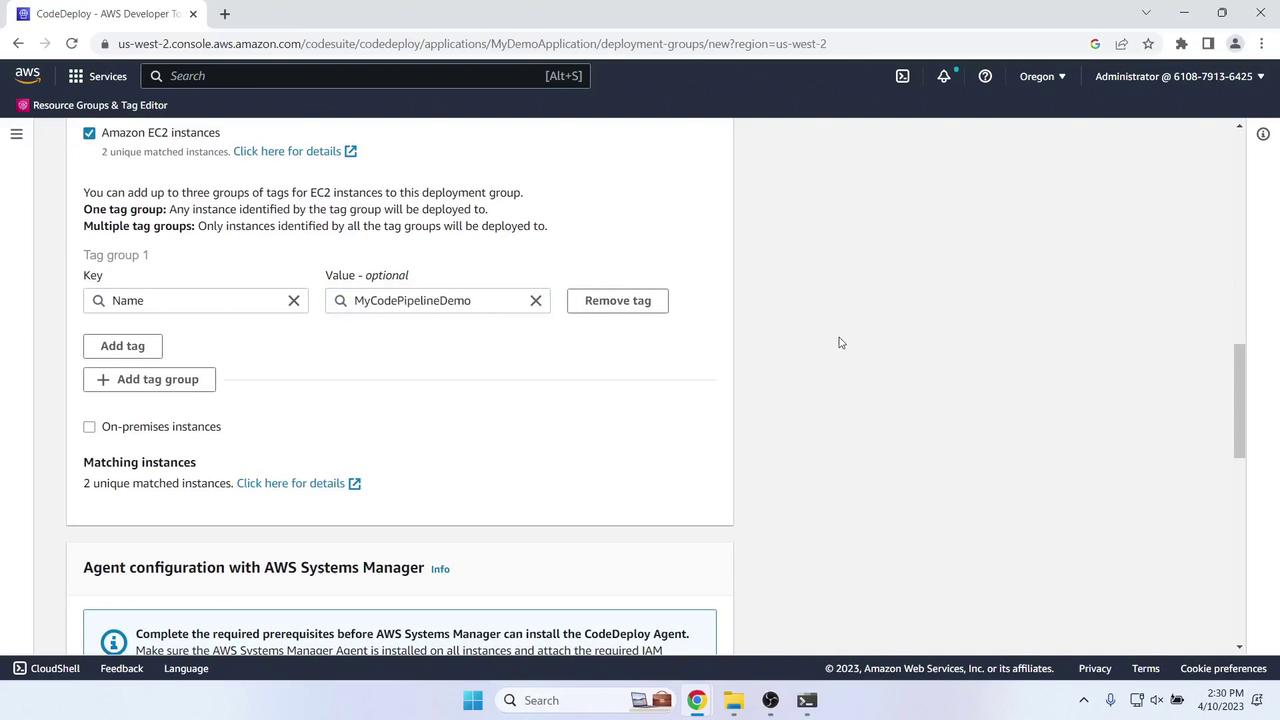
Task: Open the AWS home logo
Action: coord(28,76)
